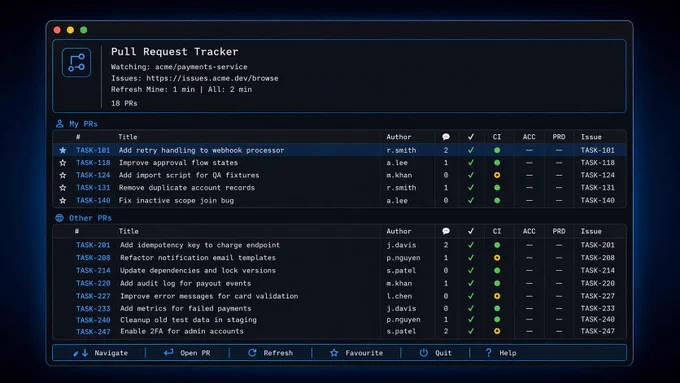Open TASK-201 pull request link
Viewport: 680px width, 383px height.
point(93,245)
